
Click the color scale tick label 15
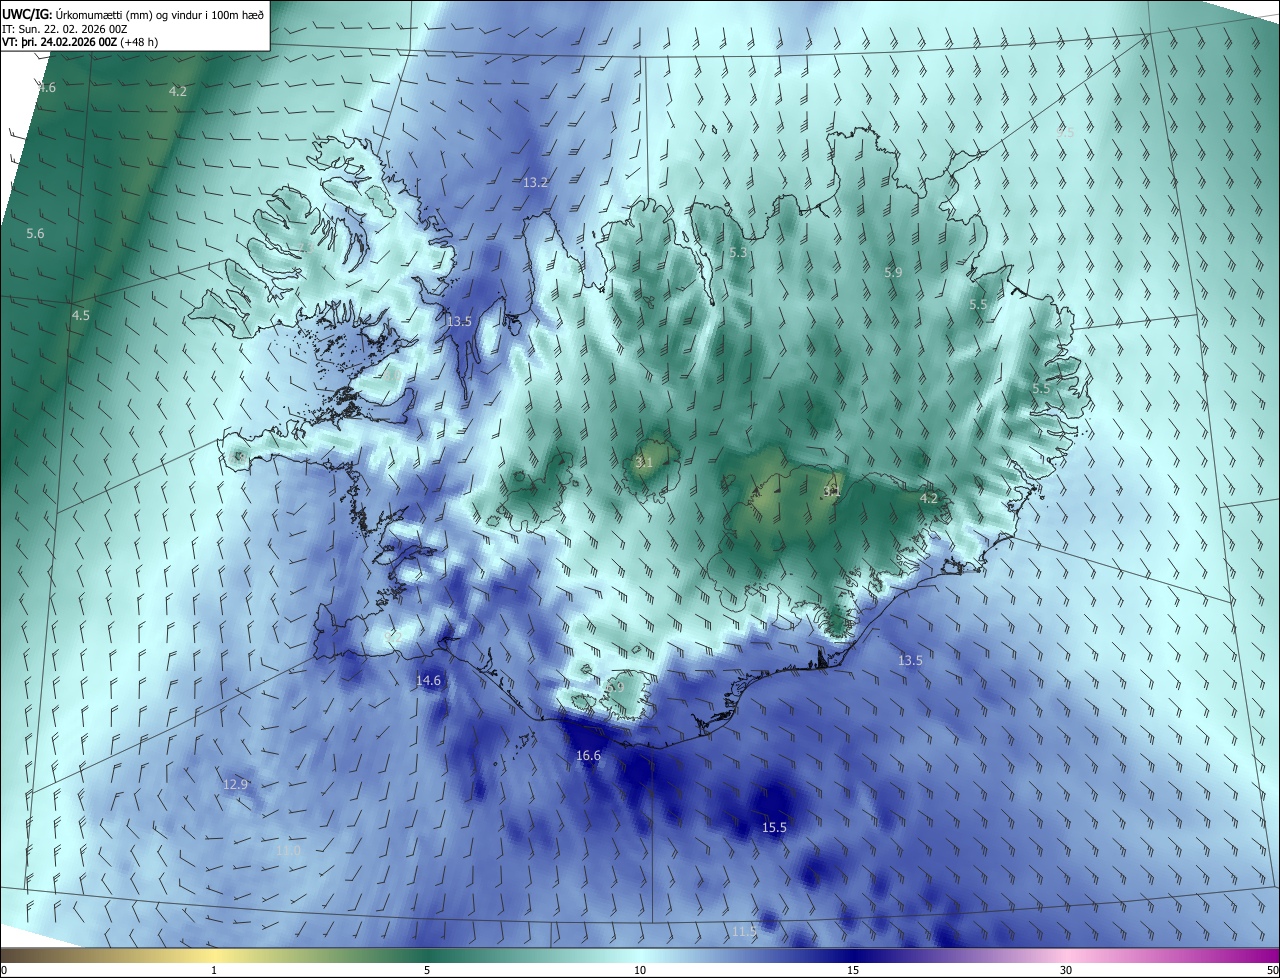pyautogui.click(x=853, y=970)
